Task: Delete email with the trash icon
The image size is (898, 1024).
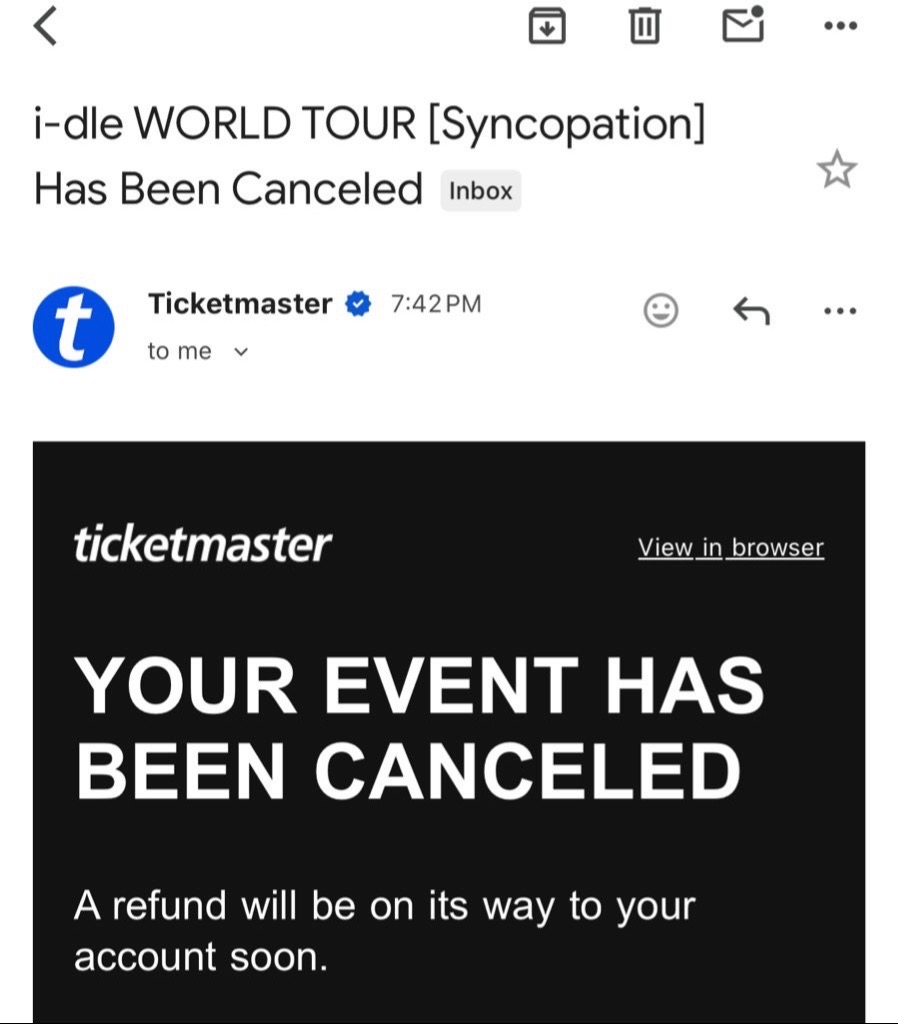Action: (x=645, y=26)
